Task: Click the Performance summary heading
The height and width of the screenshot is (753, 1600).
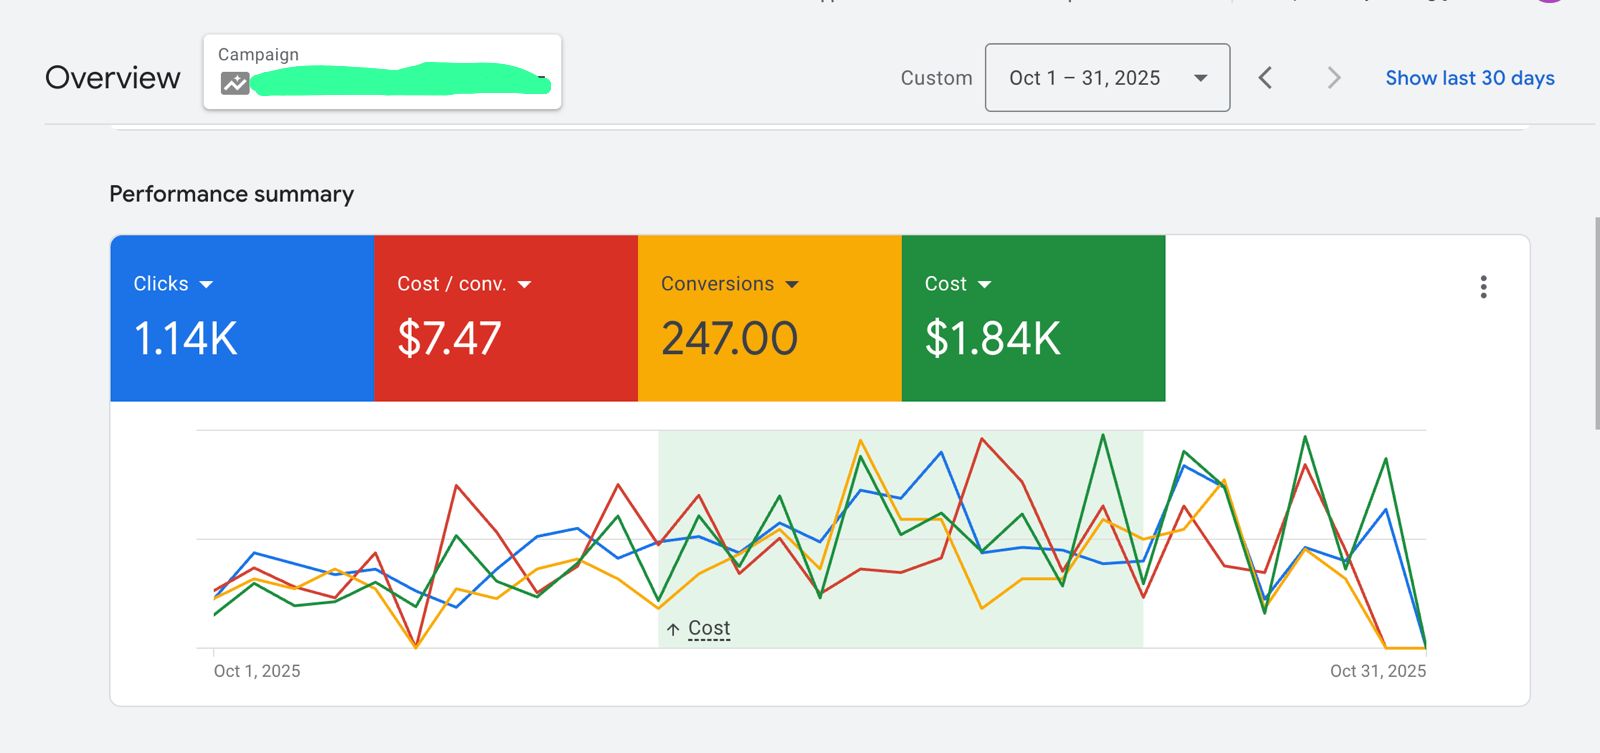Action: pos(231,194)
